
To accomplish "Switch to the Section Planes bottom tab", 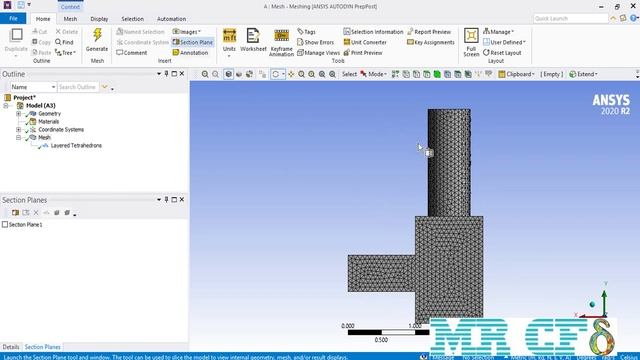I will click(42, 347).
